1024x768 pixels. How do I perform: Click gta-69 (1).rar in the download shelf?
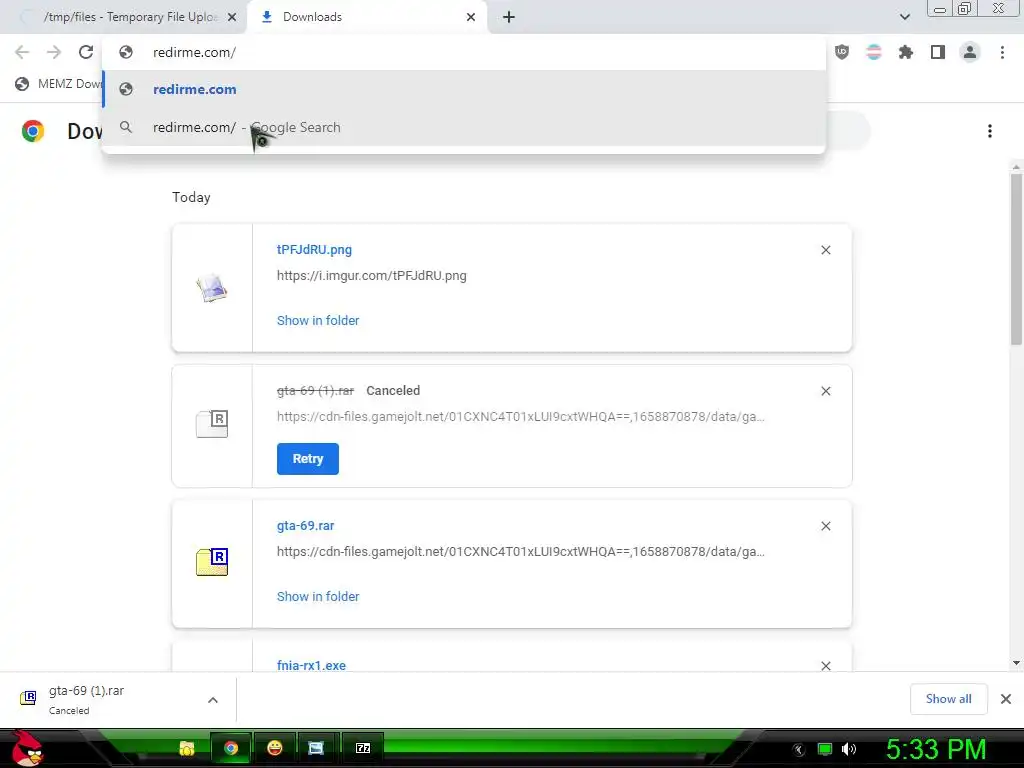tap(86, 691)
